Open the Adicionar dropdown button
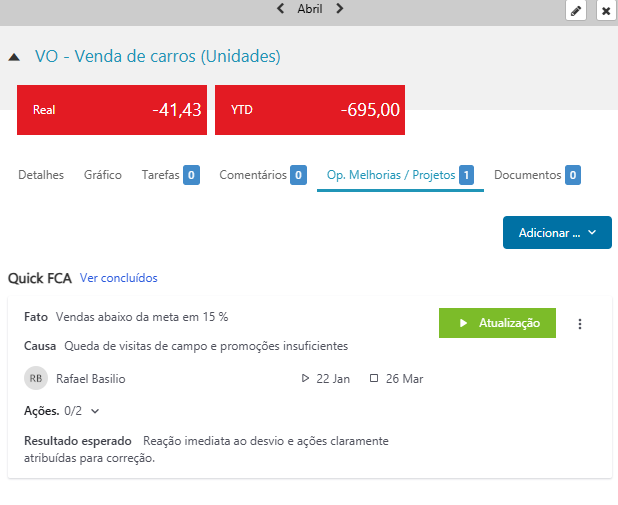The height and width of the screenshot is (505, 618). pos(557,233)
